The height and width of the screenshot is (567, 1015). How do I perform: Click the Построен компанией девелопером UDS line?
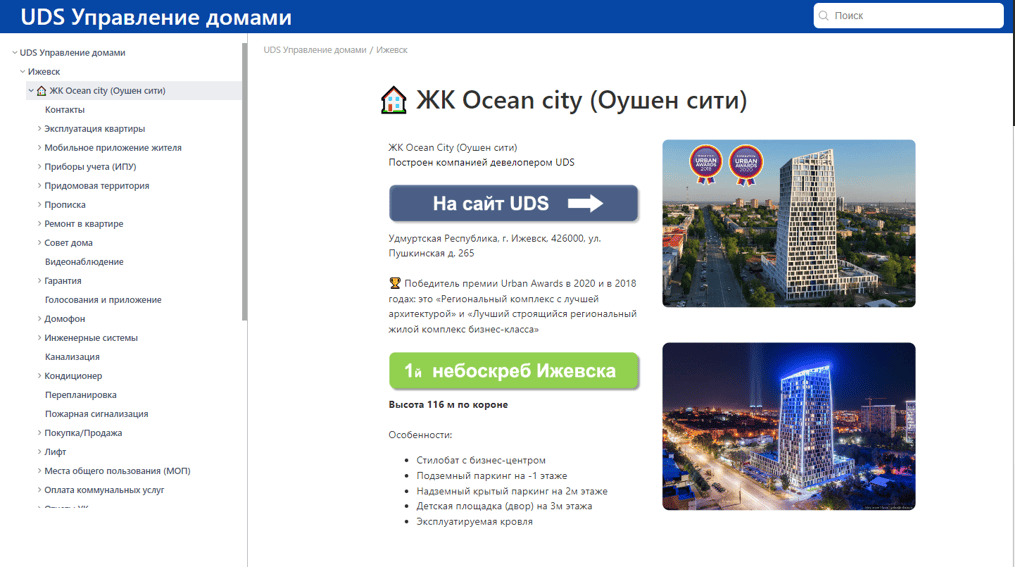[482, 162]
